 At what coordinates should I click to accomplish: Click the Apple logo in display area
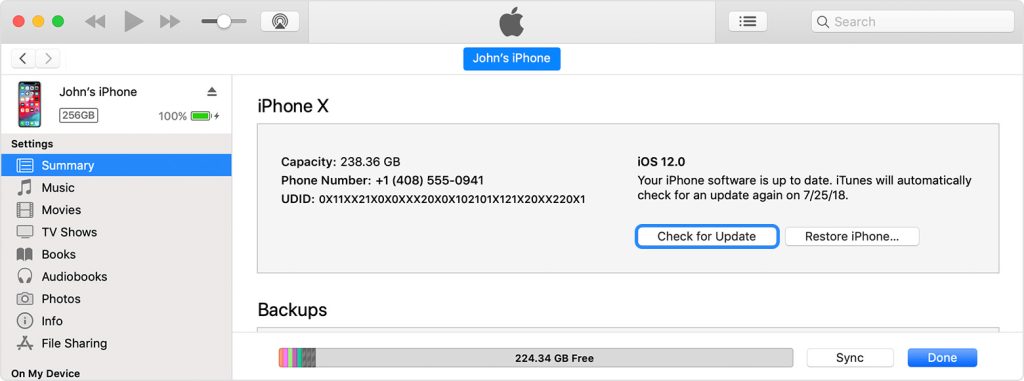[511, 22]
